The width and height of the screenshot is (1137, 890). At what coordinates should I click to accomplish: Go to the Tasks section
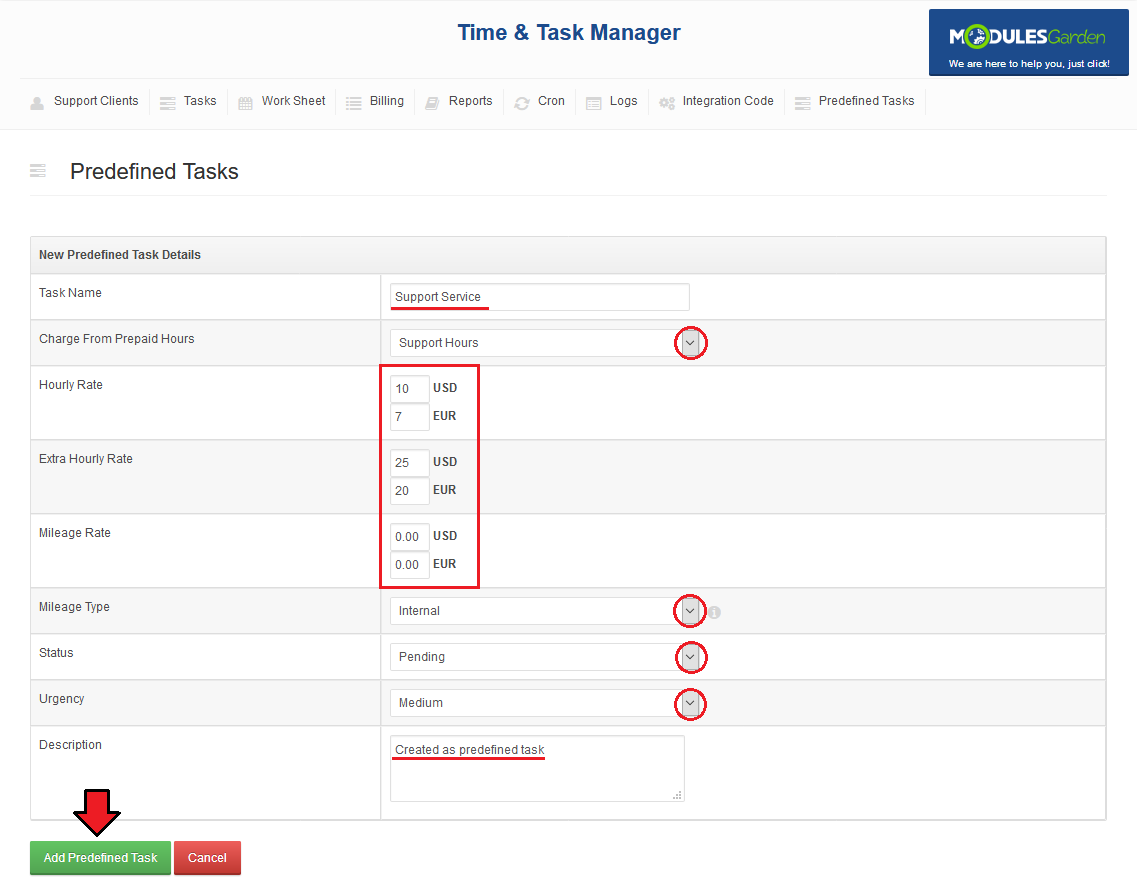(199, 101)
